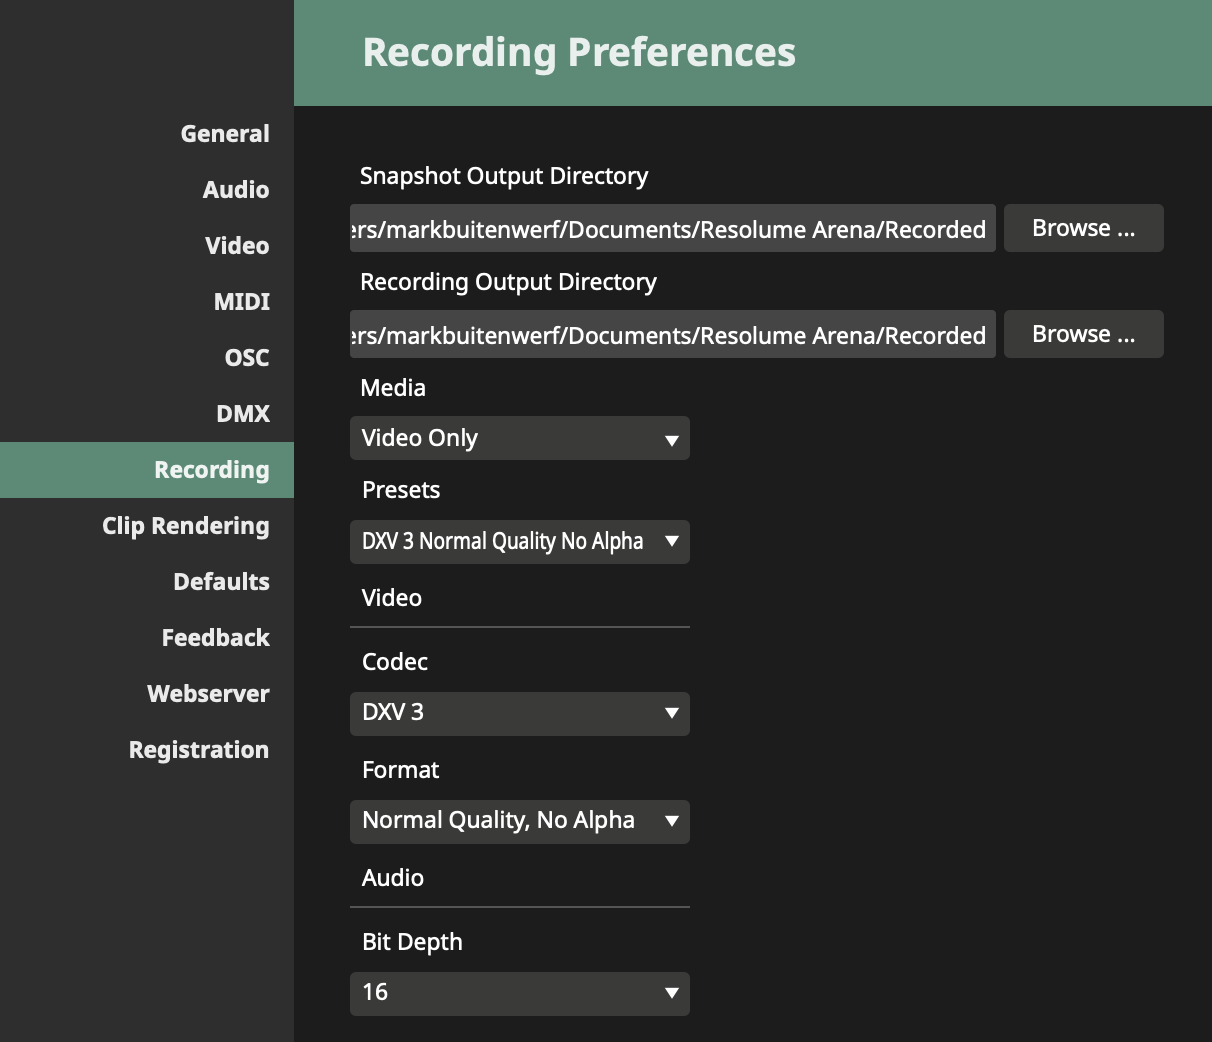Screen dimensions: 1212x1042
Task: Switch to the General preferences section
Action: (224, 133)
